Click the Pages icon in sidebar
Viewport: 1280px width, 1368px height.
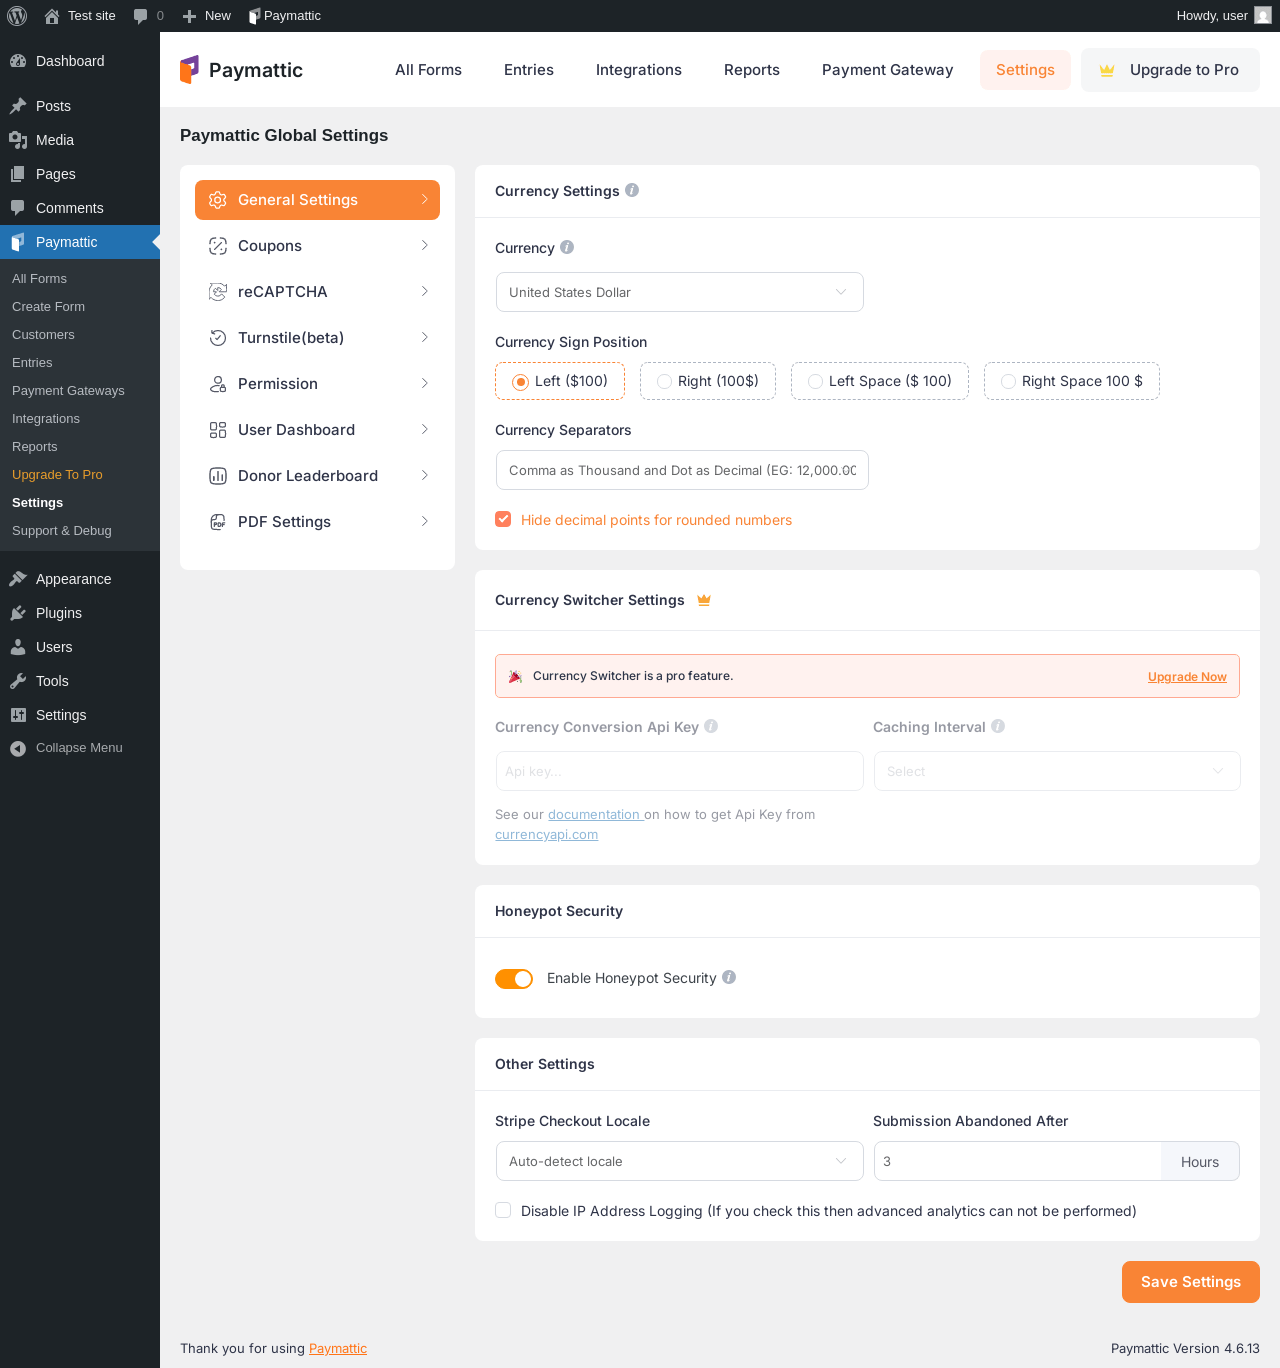click(18, 174)
